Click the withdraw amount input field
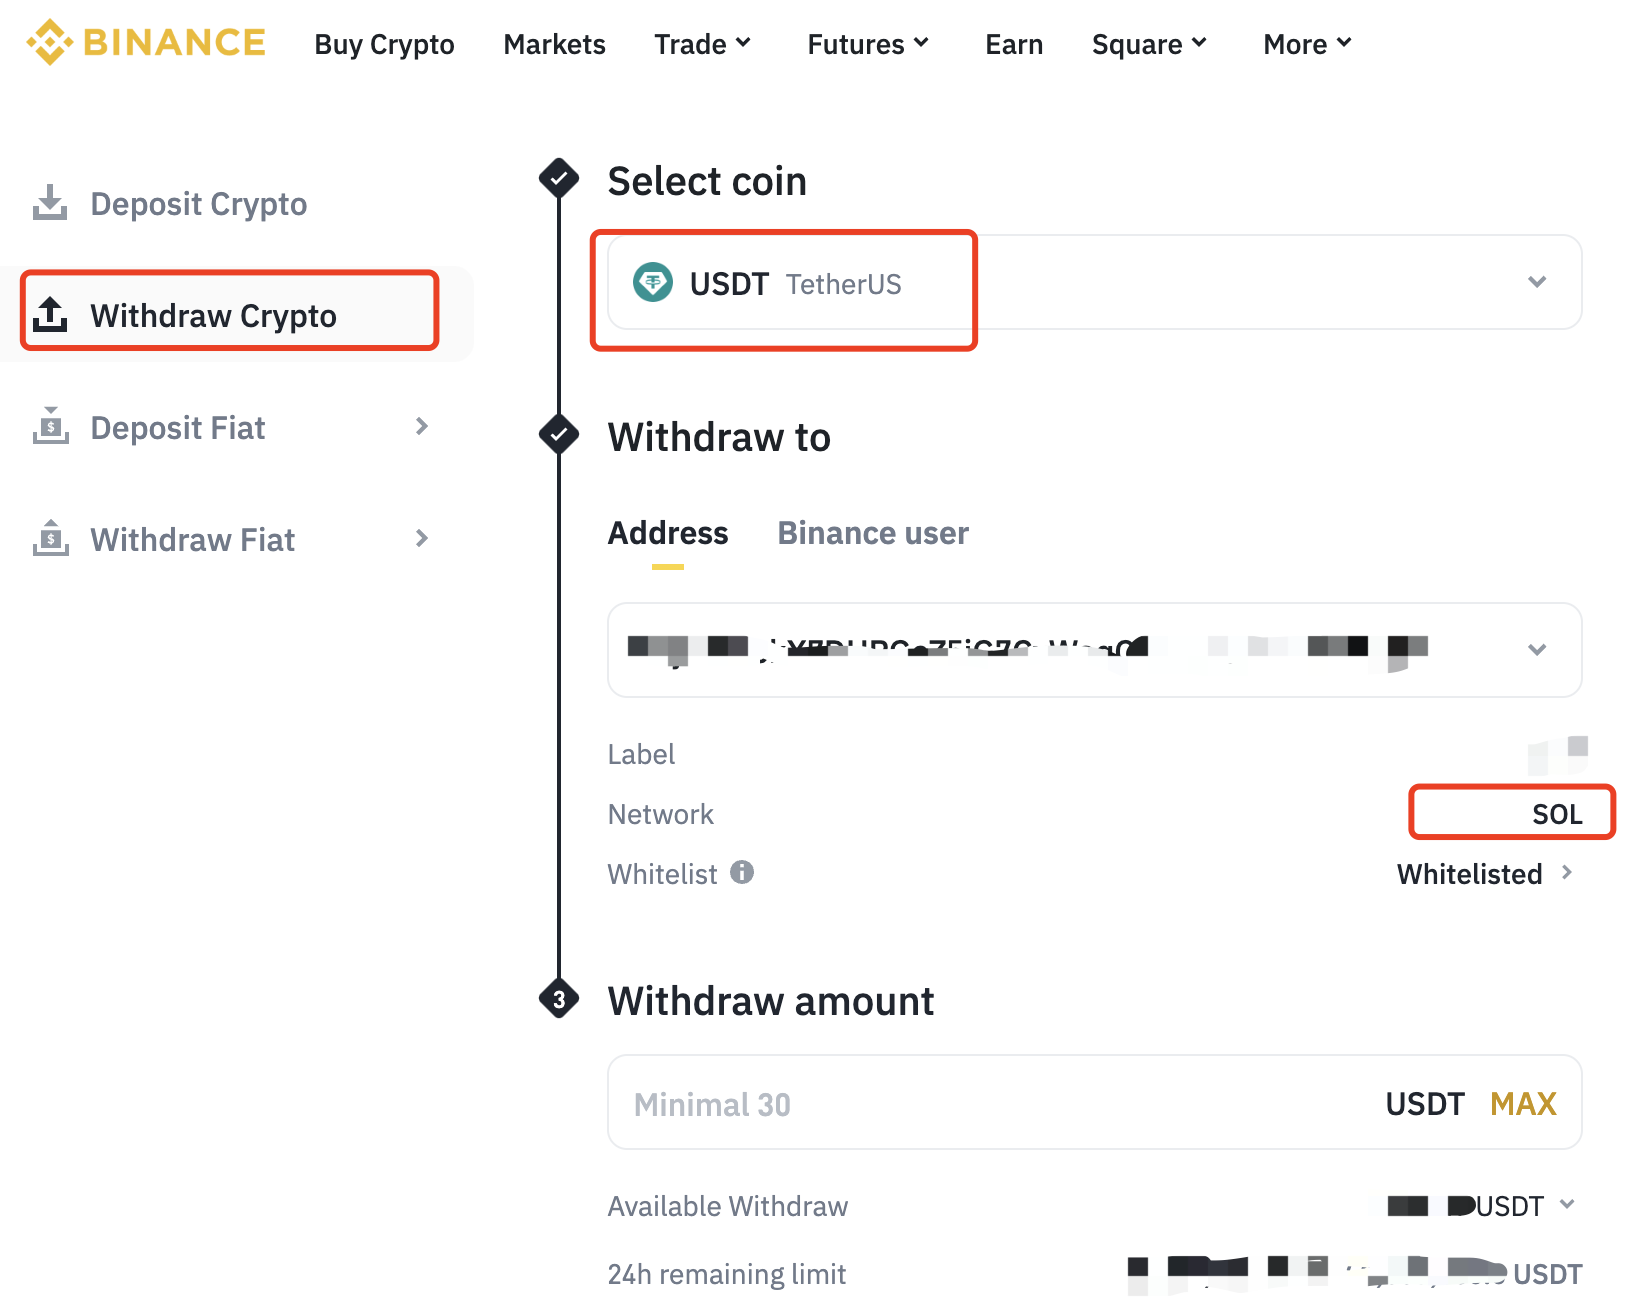The width and height of the screenshot is (1636, 1302). (1095, 1102)
